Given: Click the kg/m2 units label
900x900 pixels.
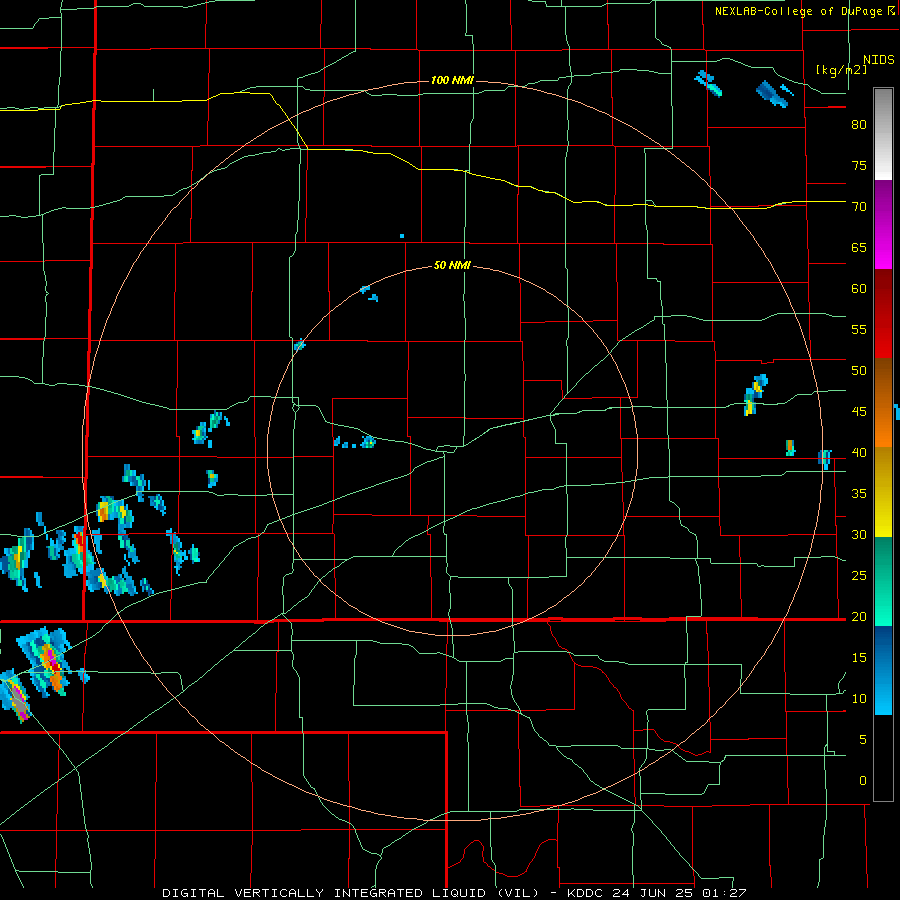Looking at the screenshot, I should (841, 70).
